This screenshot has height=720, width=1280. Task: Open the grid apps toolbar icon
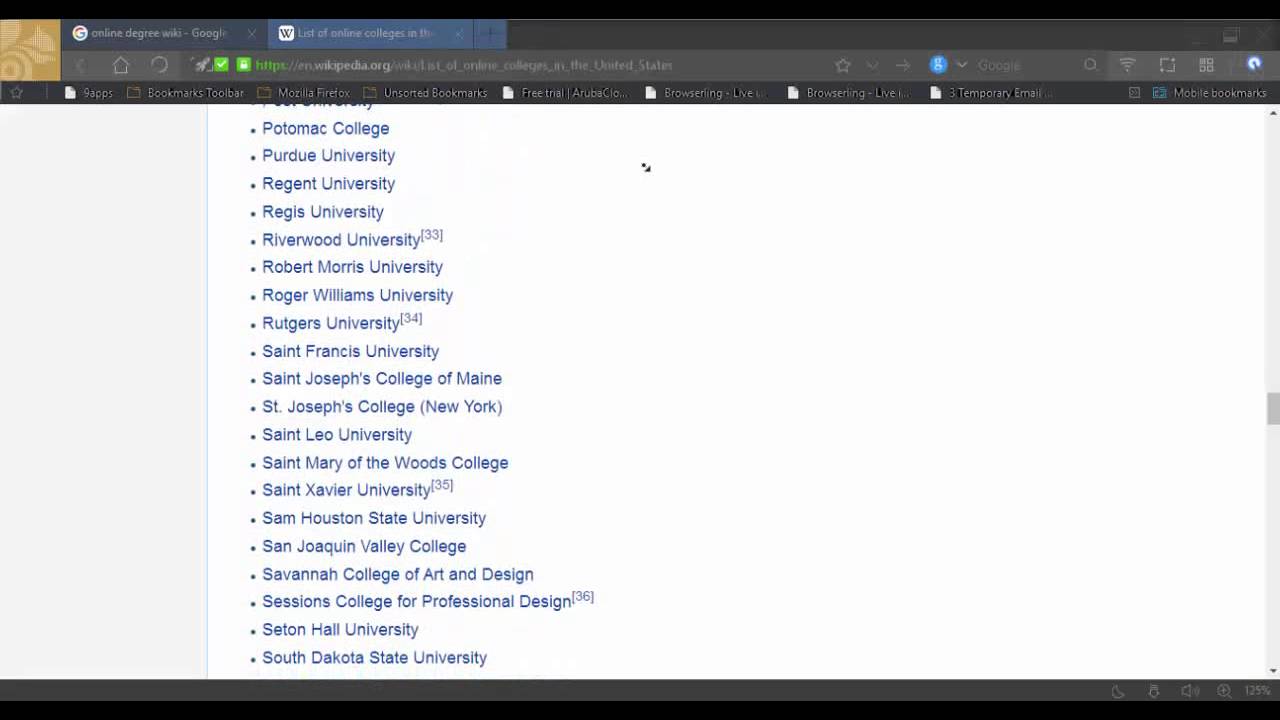tap(1207, 65)
